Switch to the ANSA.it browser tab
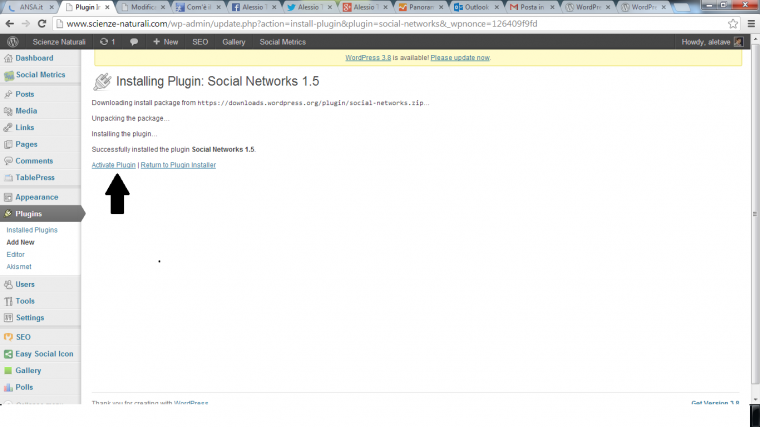Viewport: 760px width, 427px height. (x=30, y=7)
